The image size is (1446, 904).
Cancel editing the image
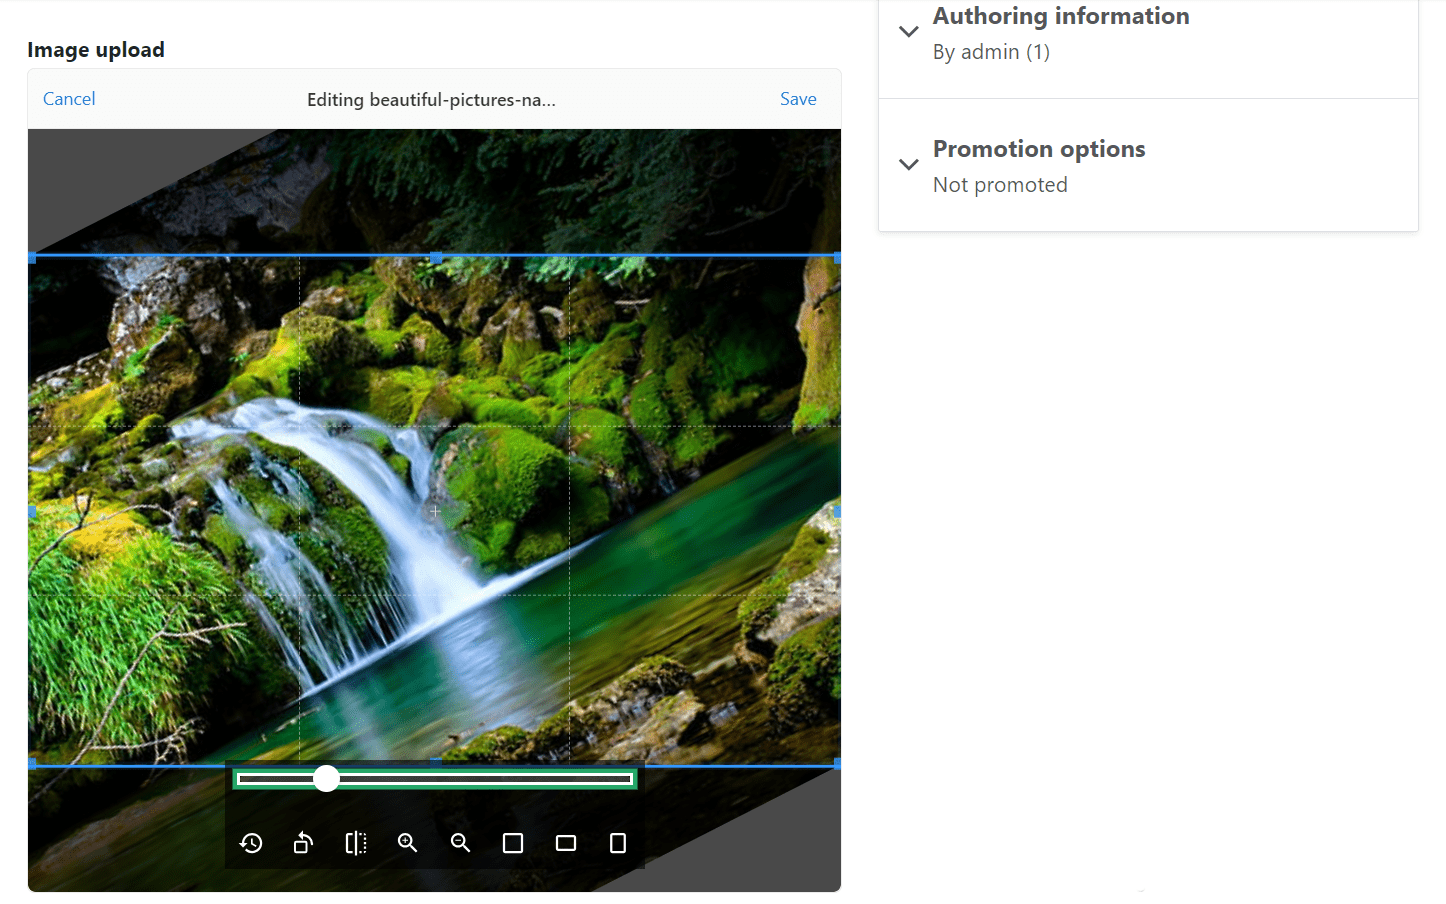click(68, 98)
